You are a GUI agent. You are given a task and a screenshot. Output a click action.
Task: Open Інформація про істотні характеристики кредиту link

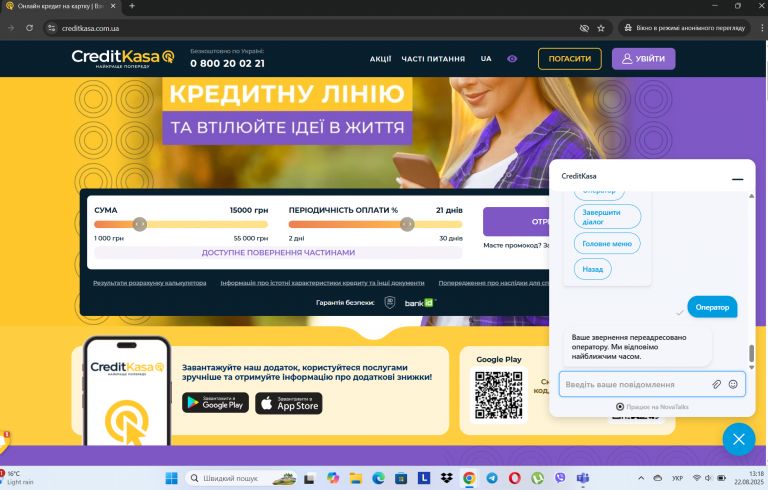(x=322, y=283)
